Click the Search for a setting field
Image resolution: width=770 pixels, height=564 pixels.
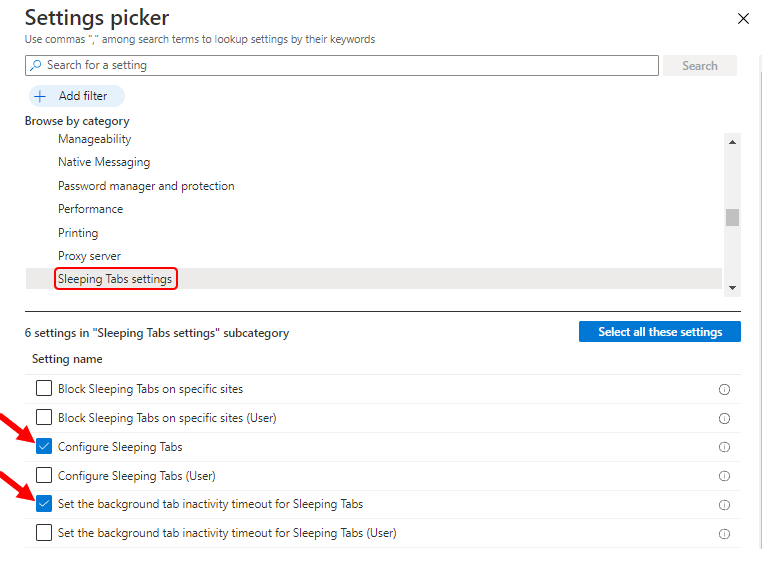pos(341,65)
